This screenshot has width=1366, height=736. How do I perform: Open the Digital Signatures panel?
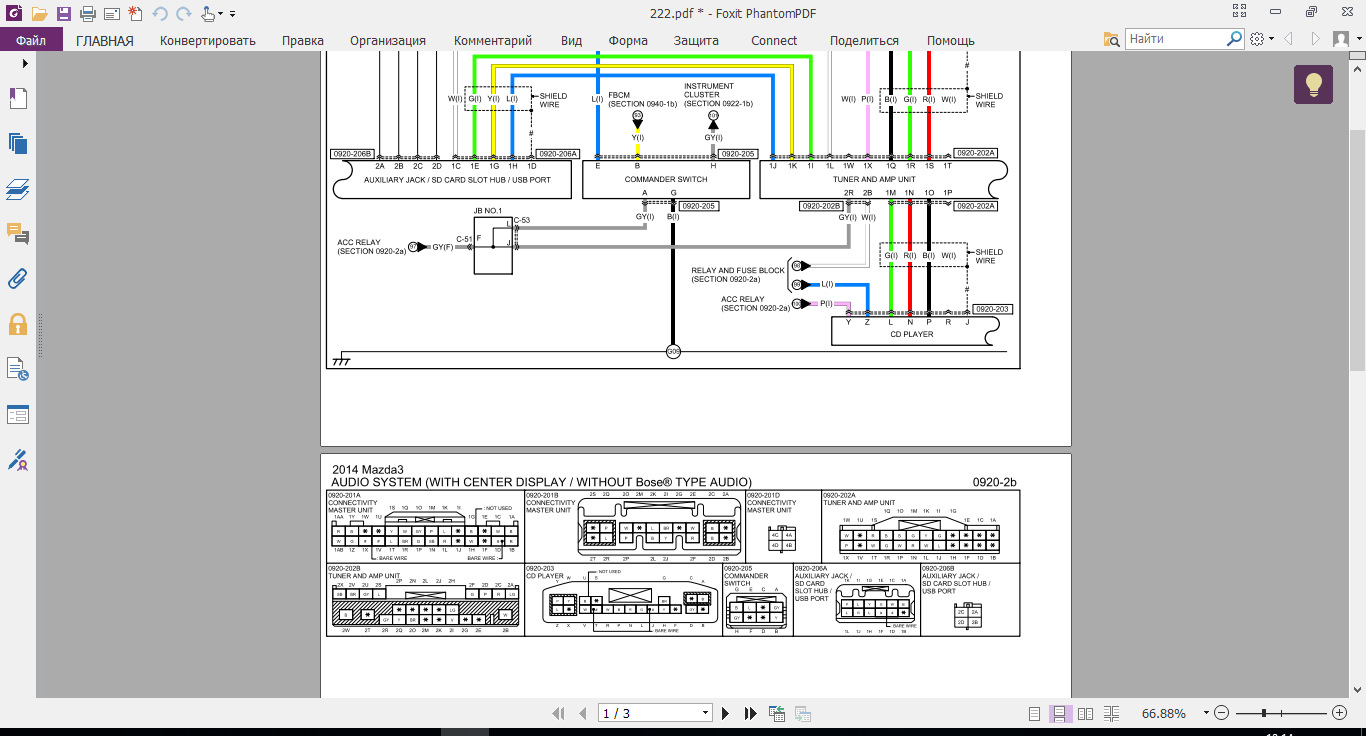point(18,459)
